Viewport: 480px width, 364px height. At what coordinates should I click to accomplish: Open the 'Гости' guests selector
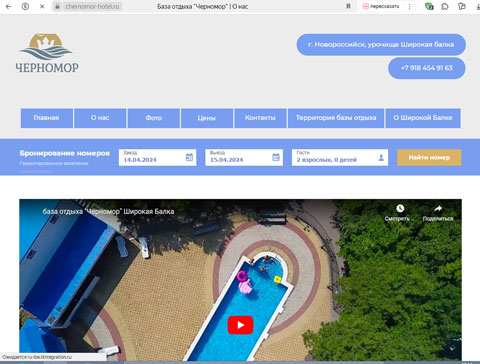(x=340, y=157)
